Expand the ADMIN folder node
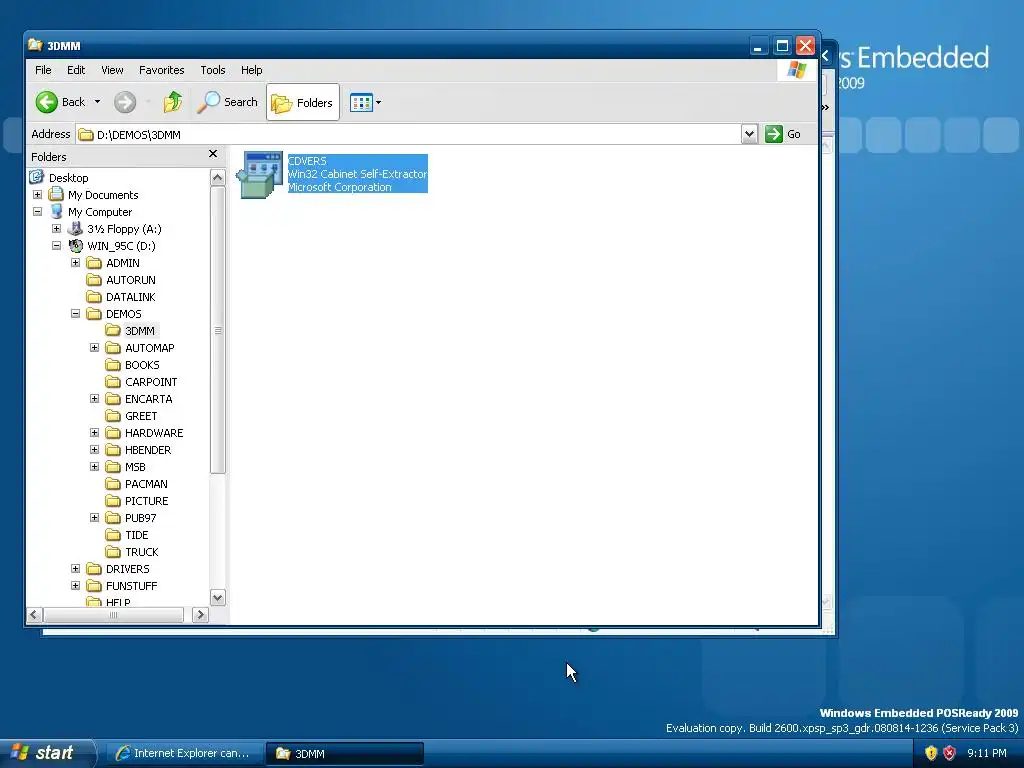This screenshot has height=768, width=1024. 75,263
